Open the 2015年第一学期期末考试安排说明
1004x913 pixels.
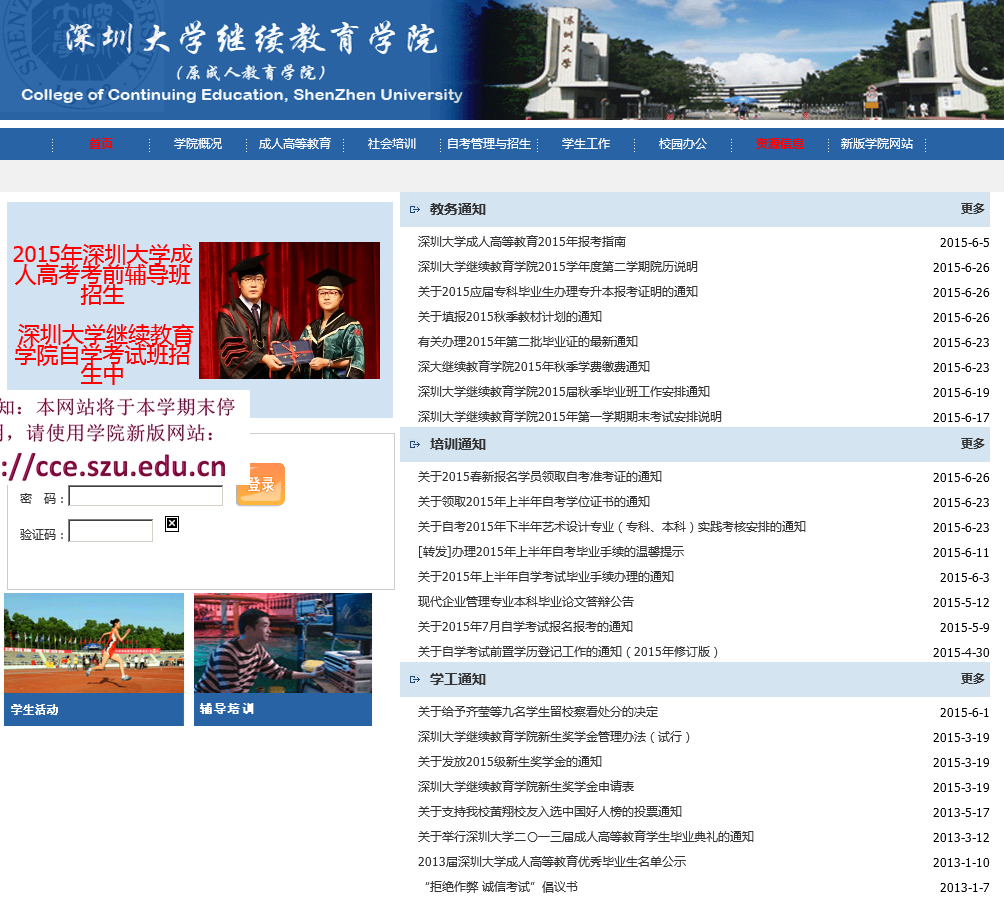click(x=570, y=417)
